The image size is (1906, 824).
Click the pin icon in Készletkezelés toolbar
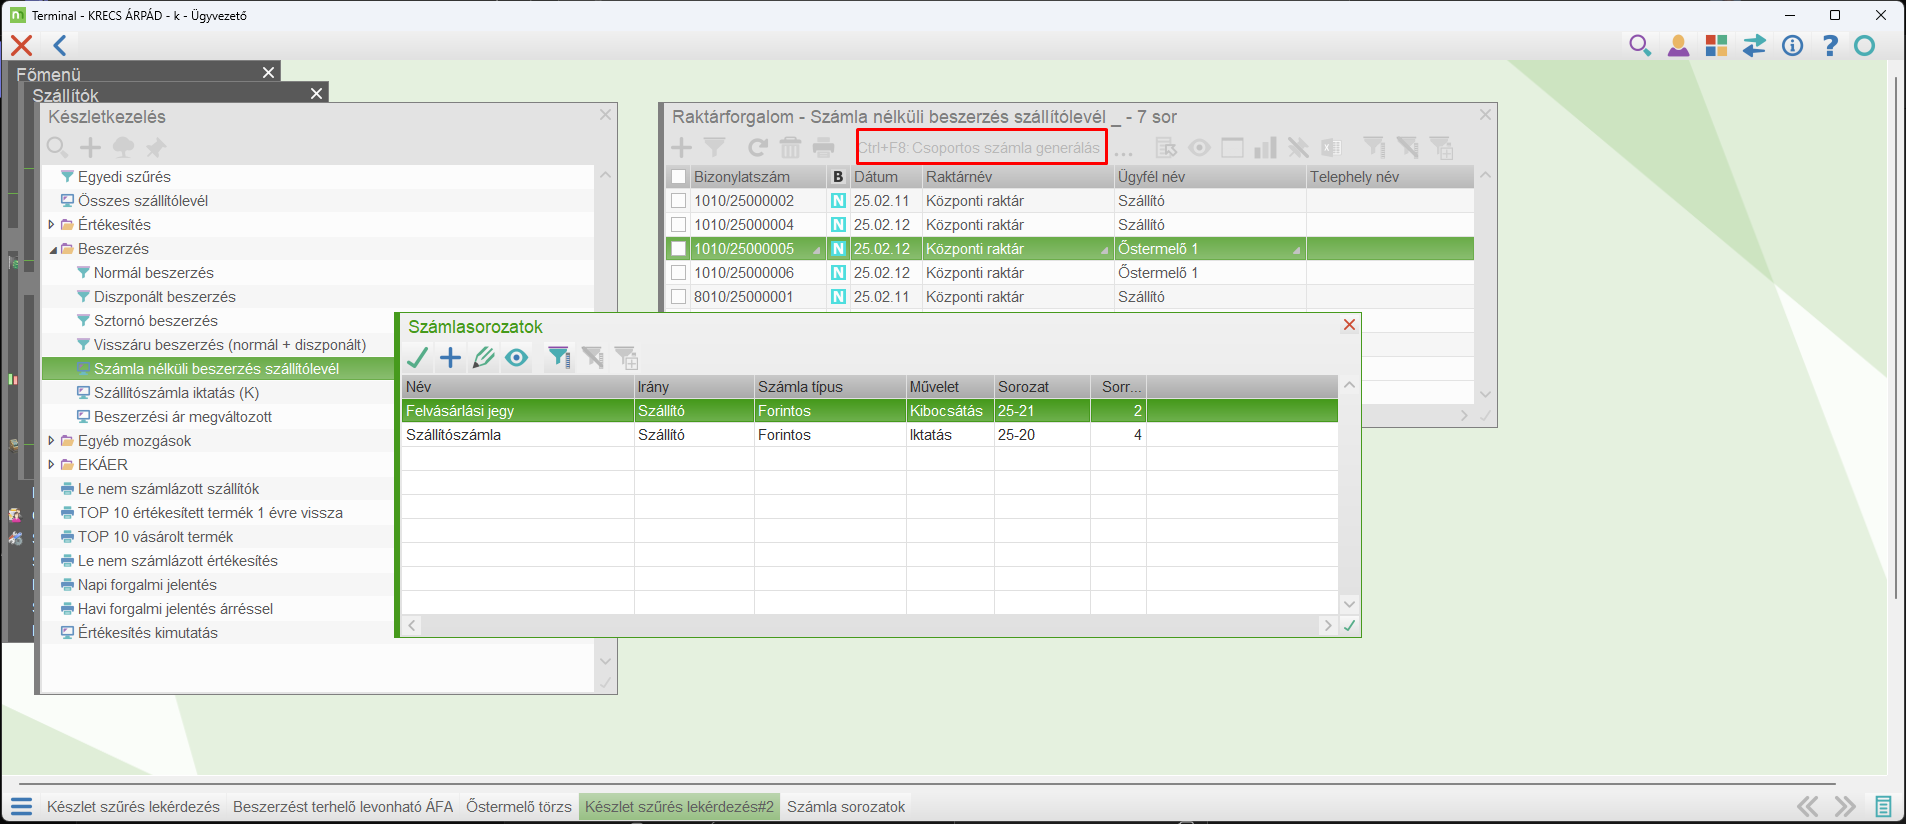click(156, 148)
